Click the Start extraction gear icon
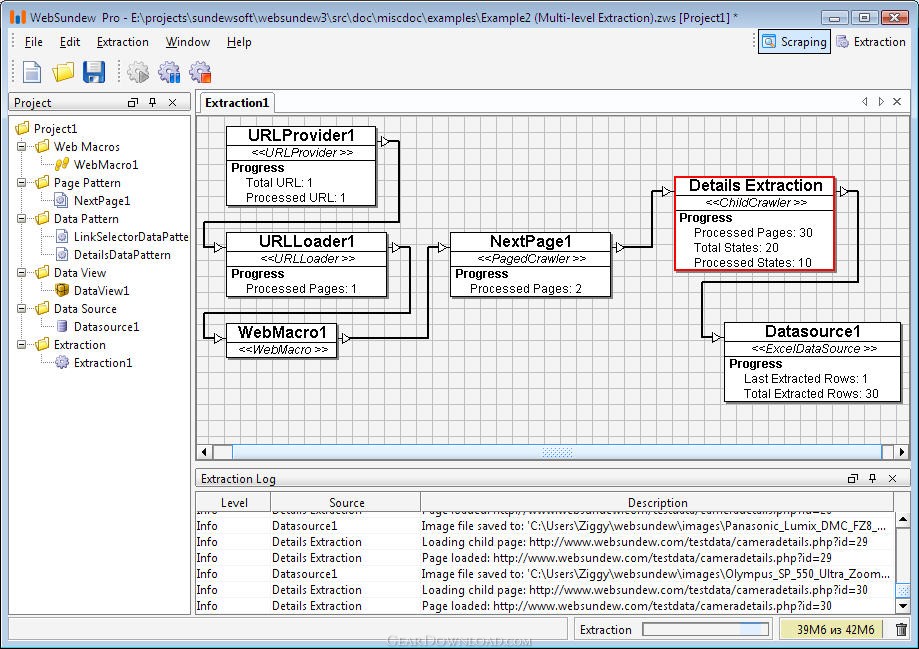This screenshot has width=919, height=649. [138, 72]
